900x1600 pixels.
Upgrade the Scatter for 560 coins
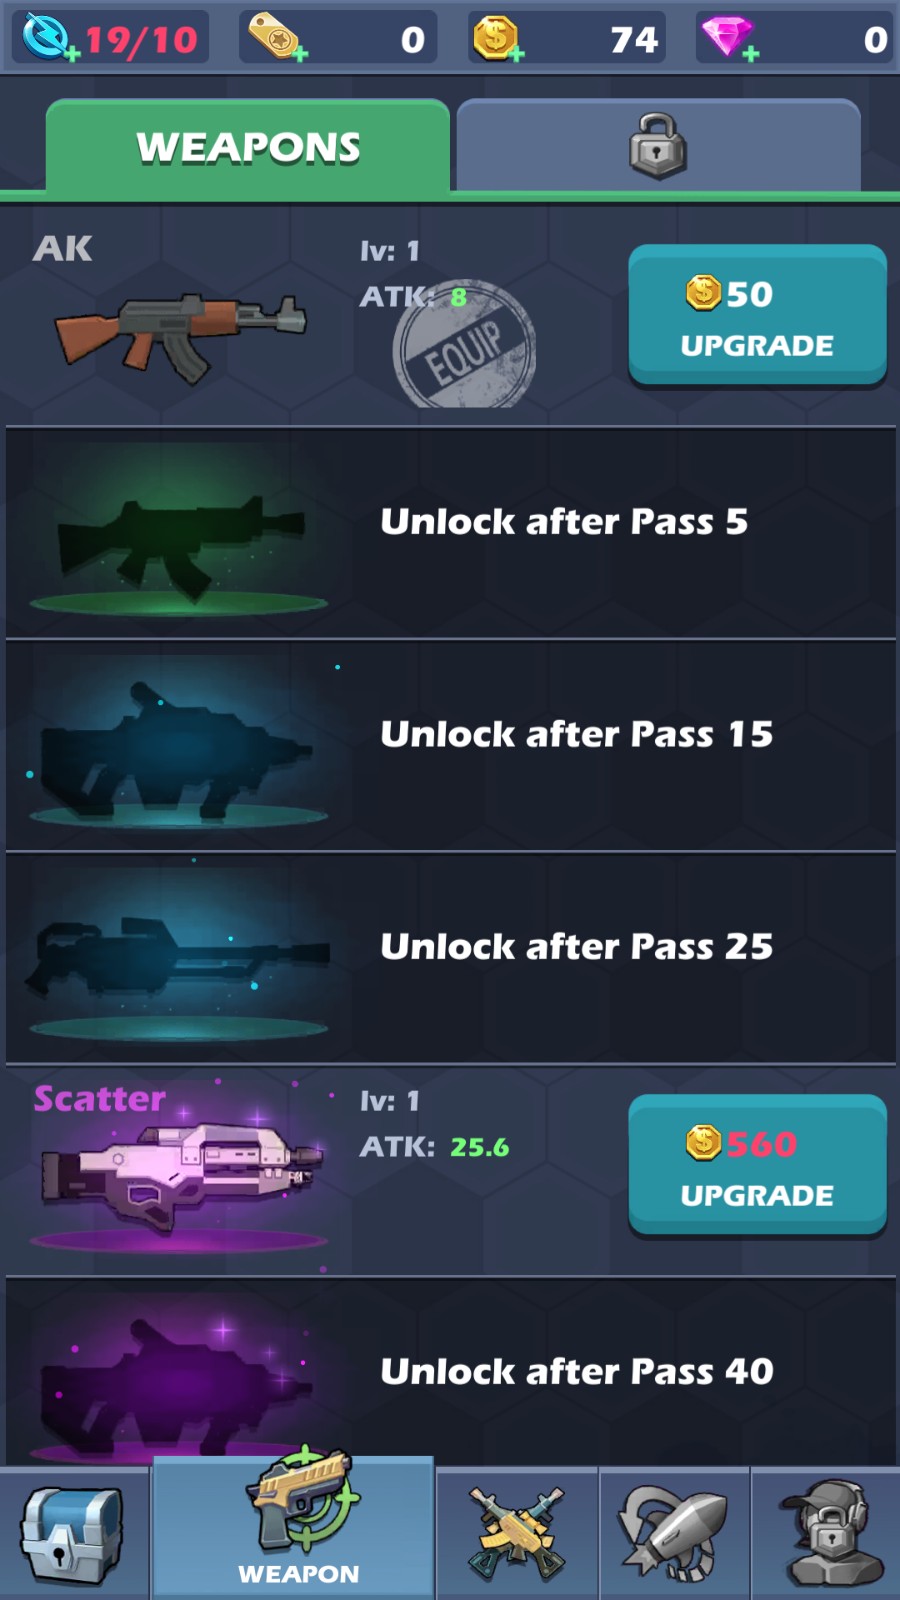click(x=757, y=1166)
